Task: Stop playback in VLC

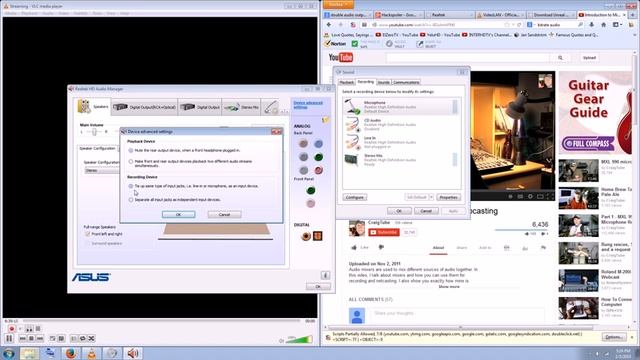Action: pyautogui.click(x=31, y=338)
